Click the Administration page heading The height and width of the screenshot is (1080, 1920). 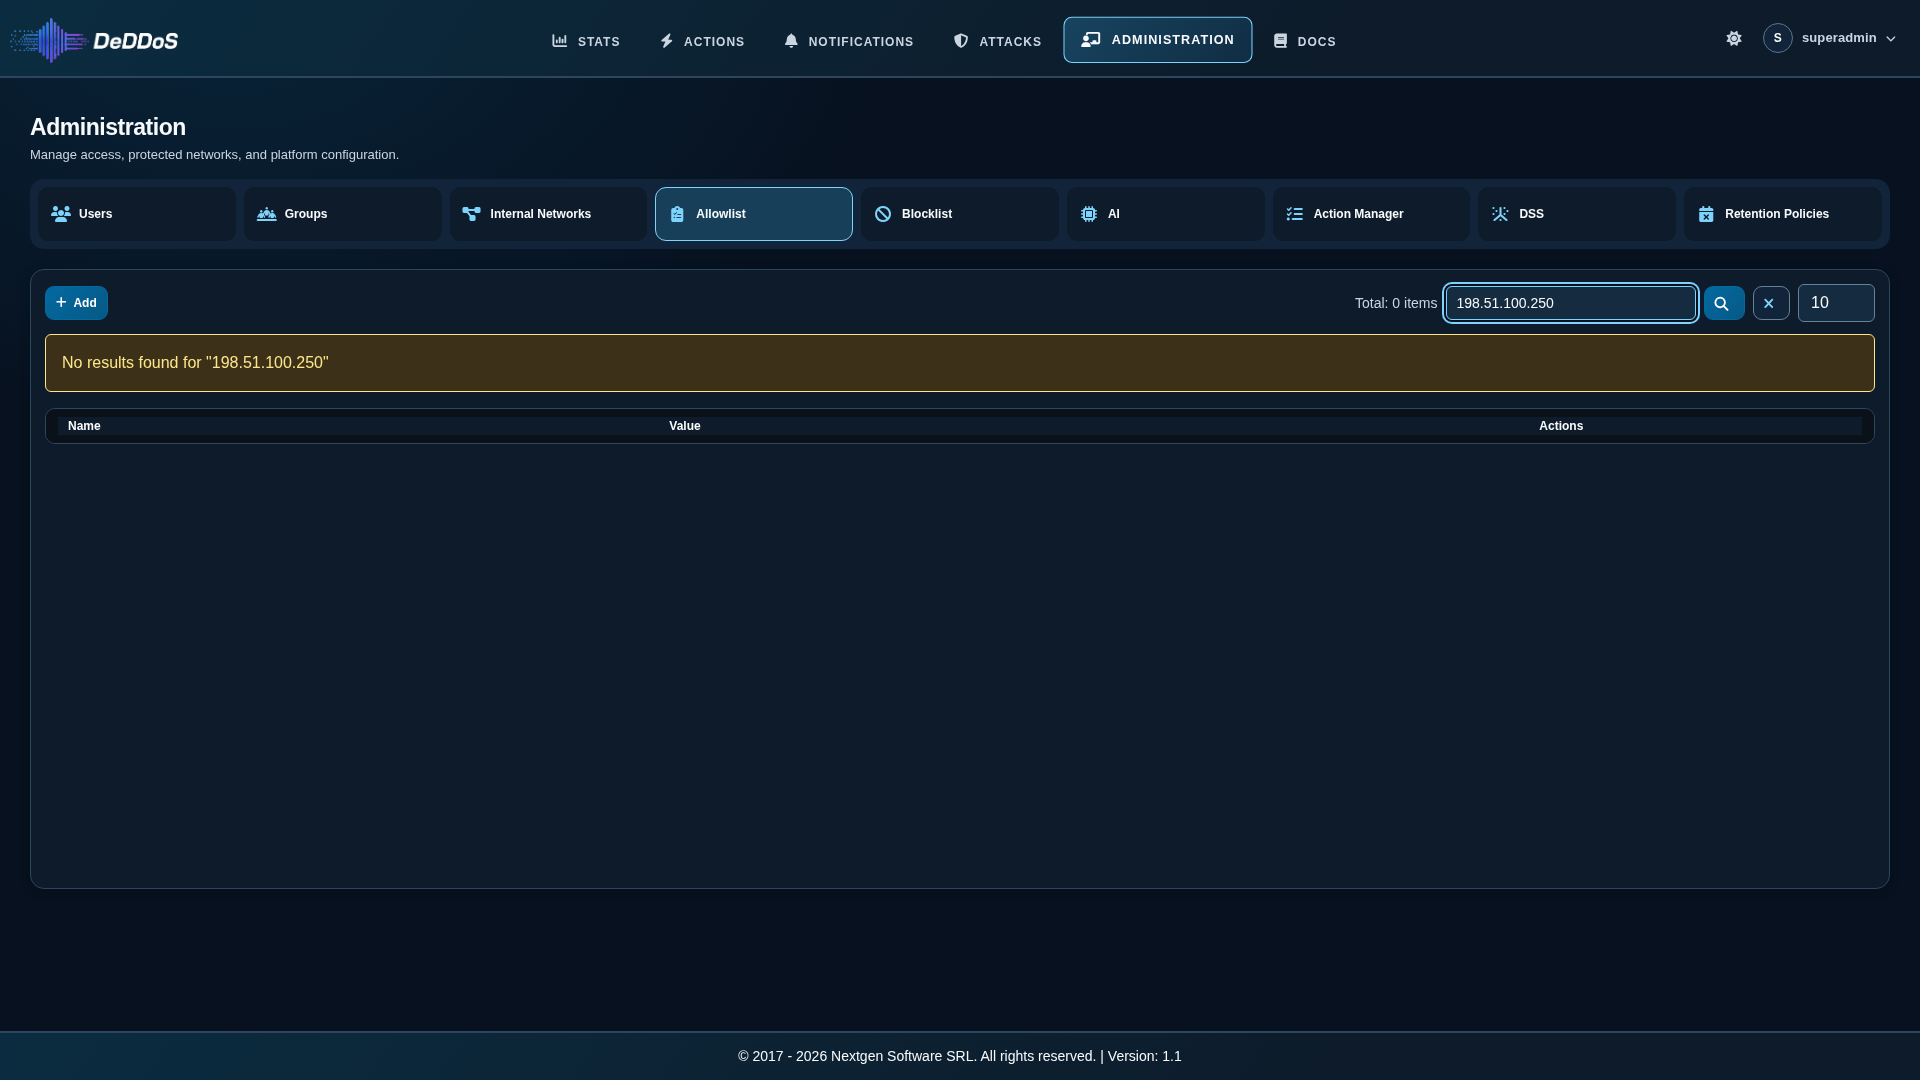point(108,127)
